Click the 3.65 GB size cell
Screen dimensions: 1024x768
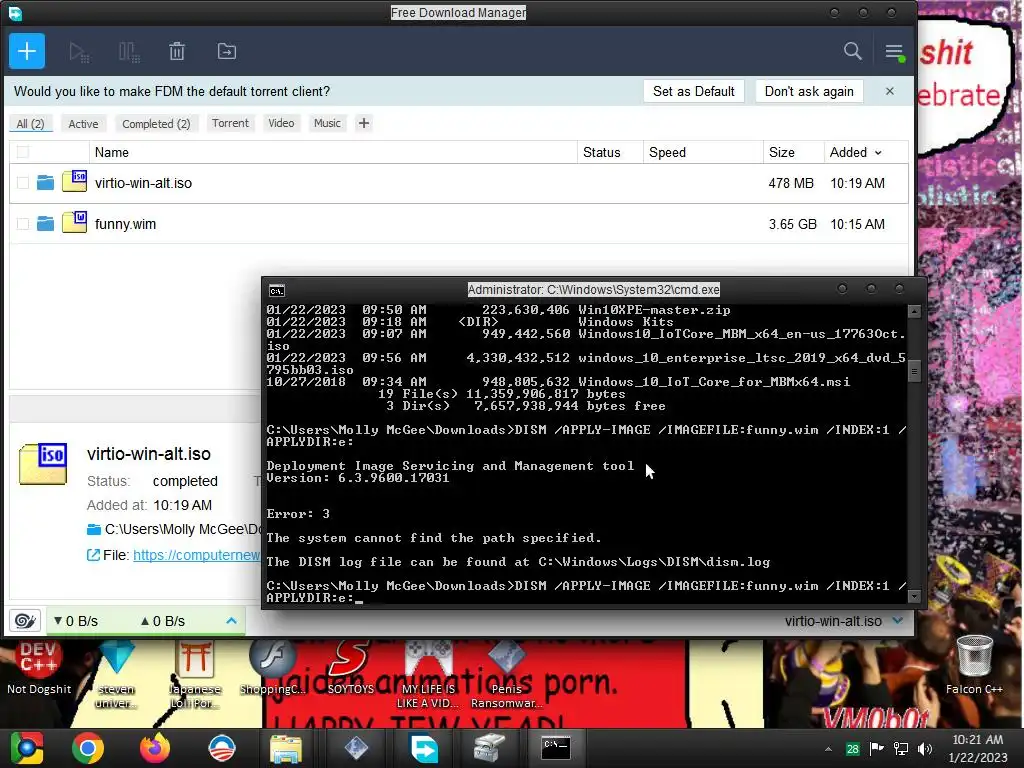[792, 225]
